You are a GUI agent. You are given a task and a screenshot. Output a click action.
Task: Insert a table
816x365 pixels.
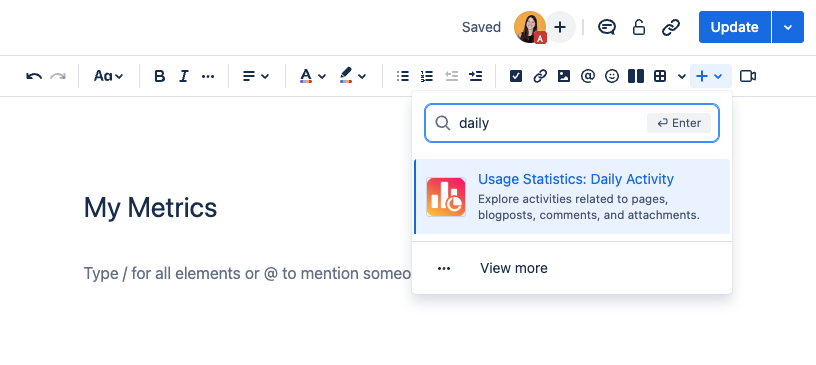[660, 77]
